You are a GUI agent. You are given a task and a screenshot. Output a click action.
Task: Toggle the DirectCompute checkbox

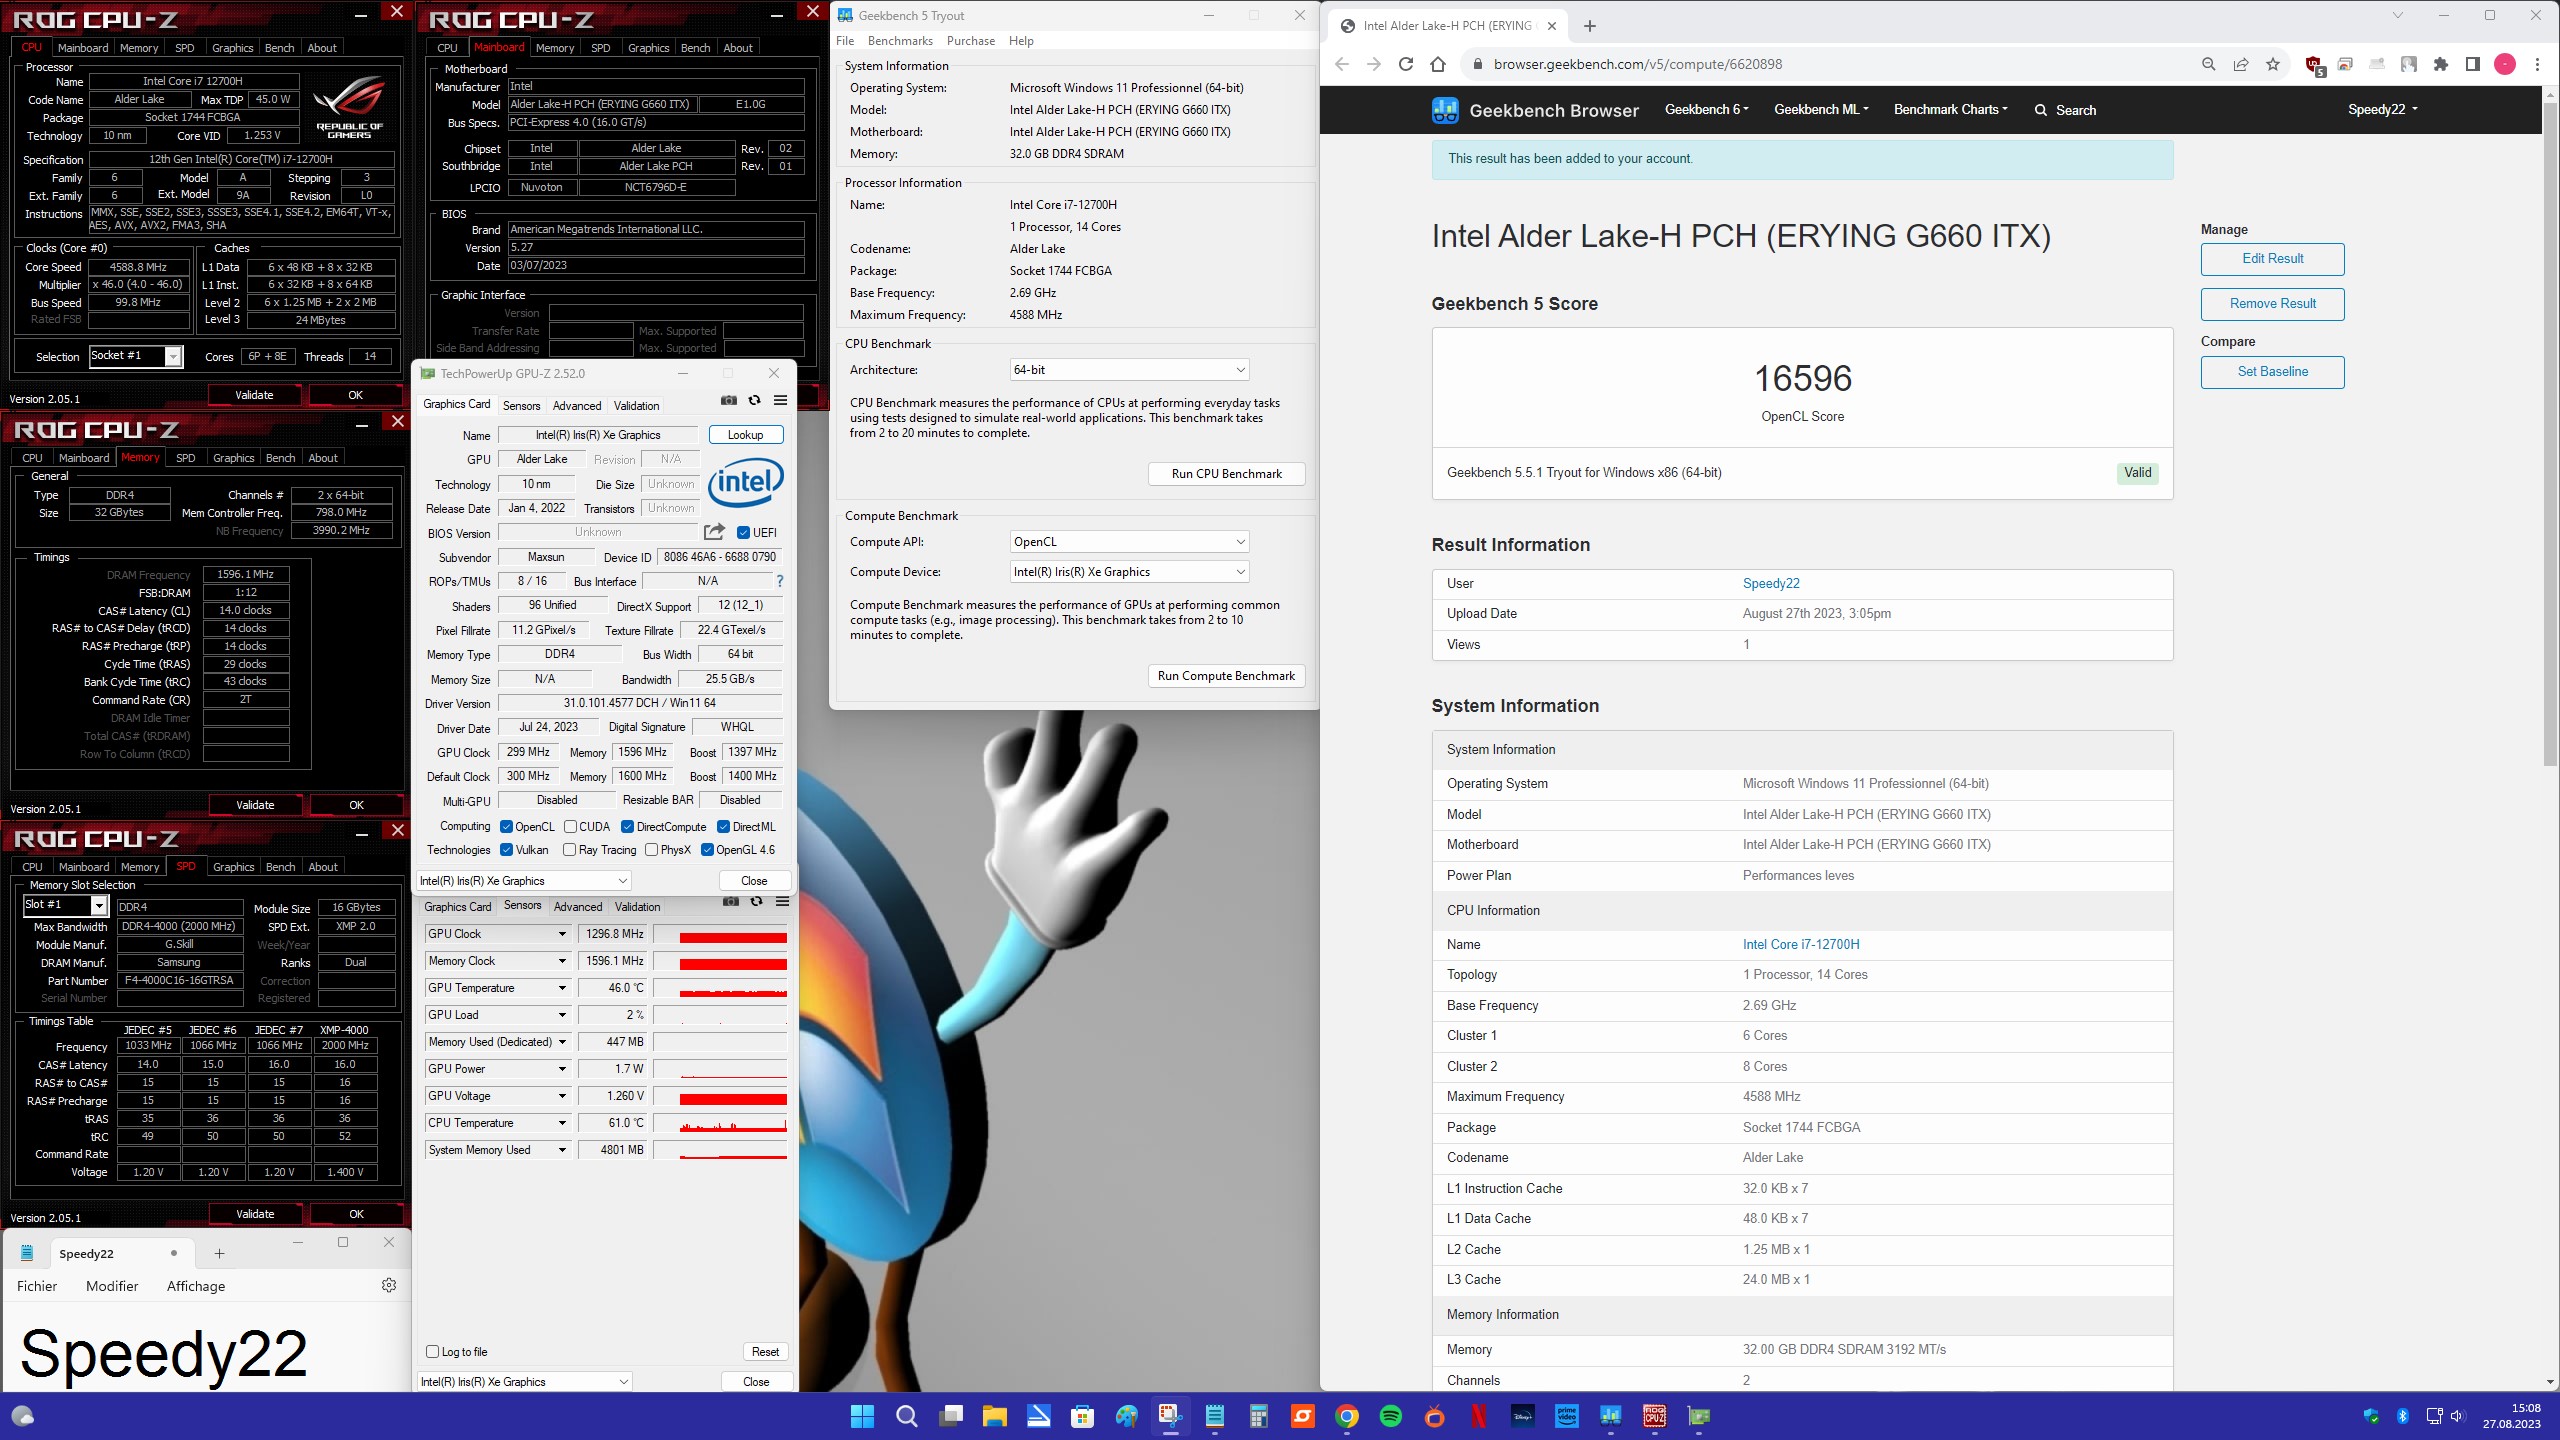627,827
